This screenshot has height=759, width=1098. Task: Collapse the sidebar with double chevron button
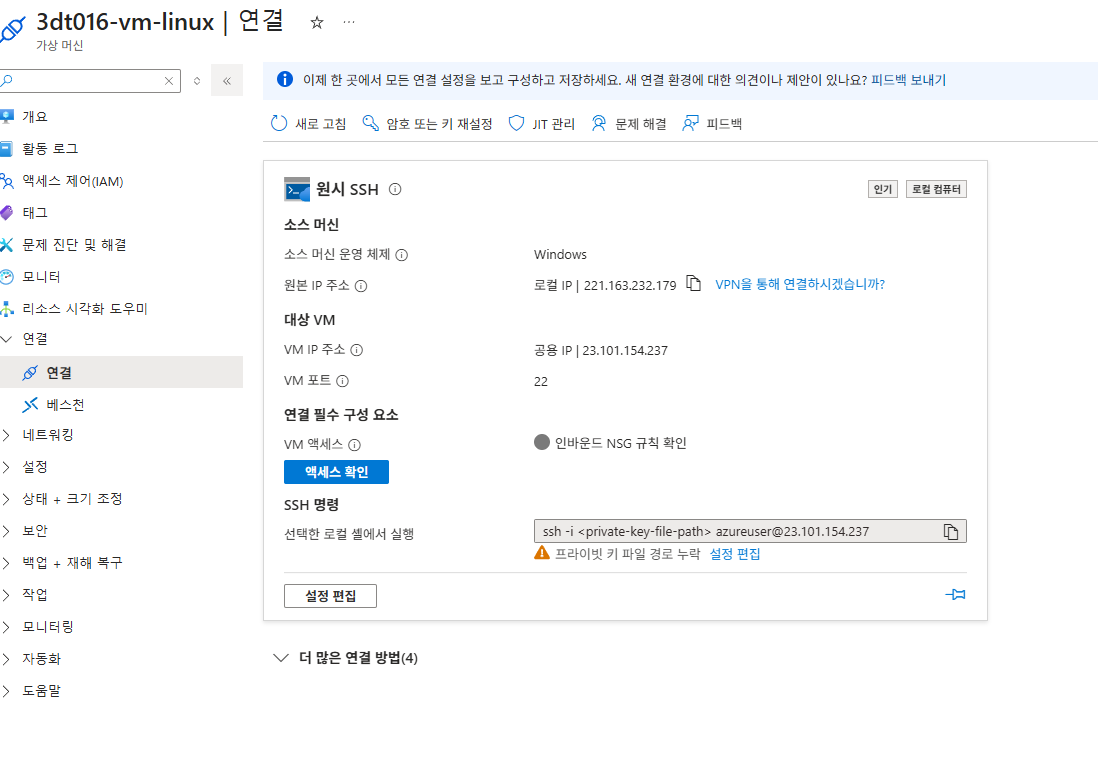[227, 81]
